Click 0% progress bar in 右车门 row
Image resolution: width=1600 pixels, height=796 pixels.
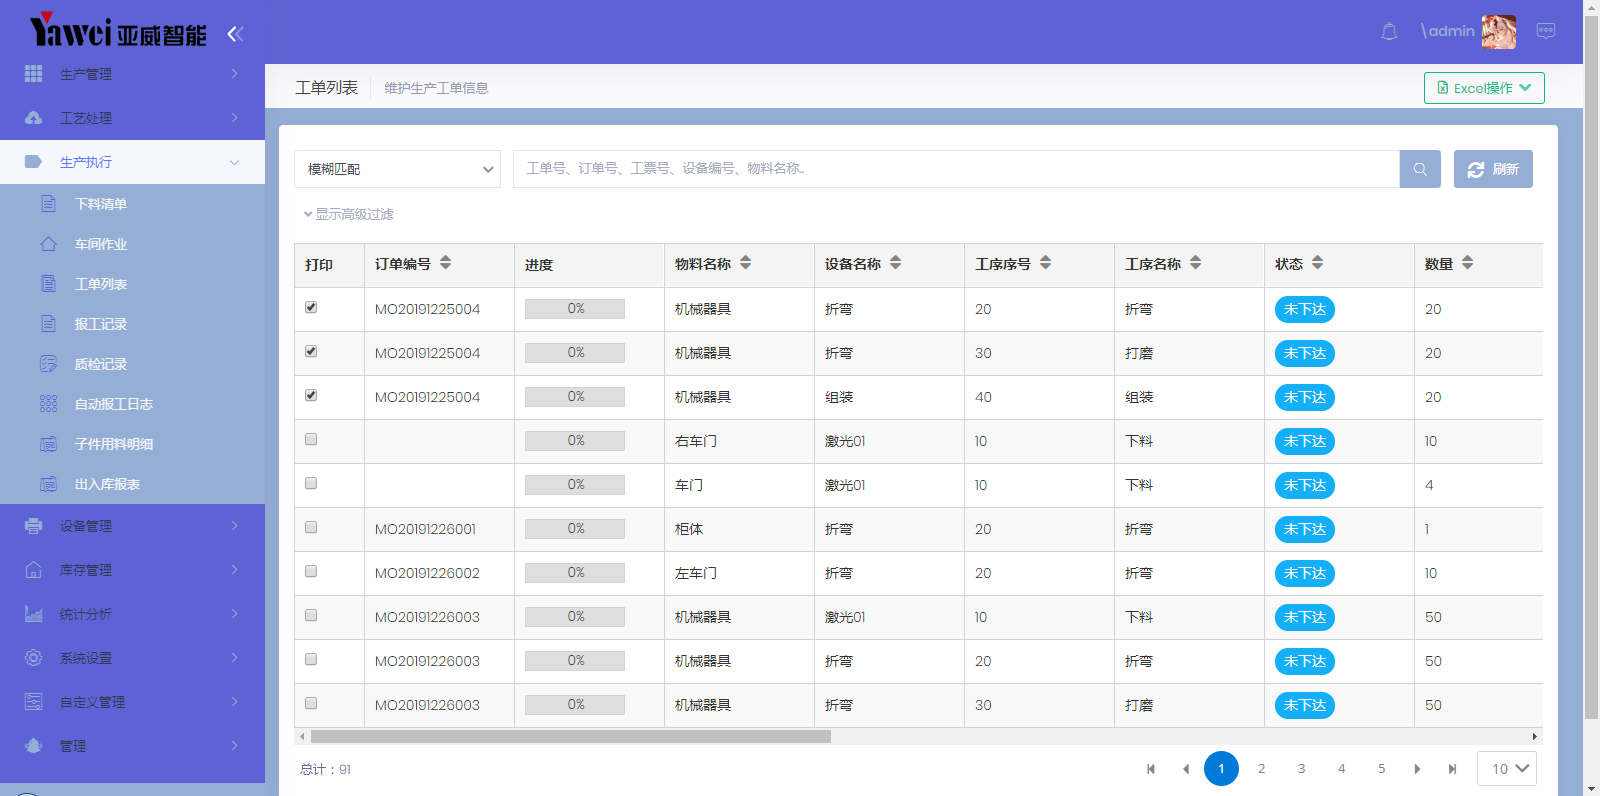coord(575,441)
